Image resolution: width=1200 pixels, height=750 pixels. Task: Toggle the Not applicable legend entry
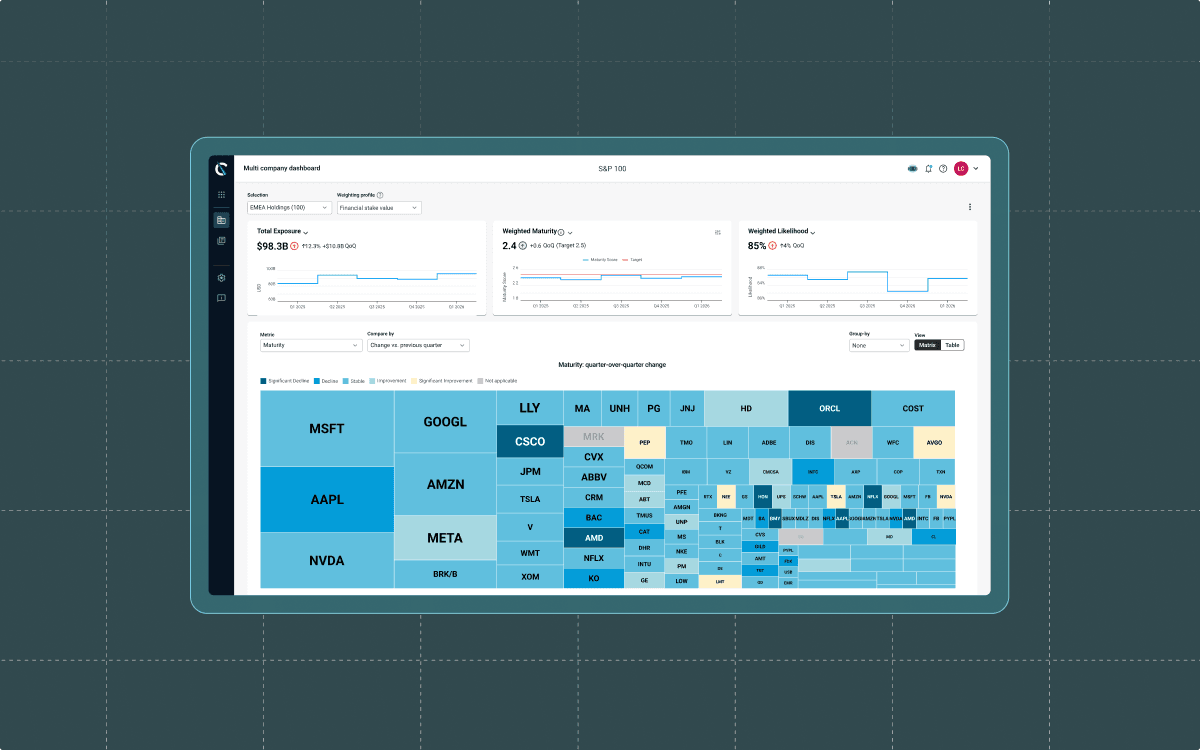tap(497, 381)
